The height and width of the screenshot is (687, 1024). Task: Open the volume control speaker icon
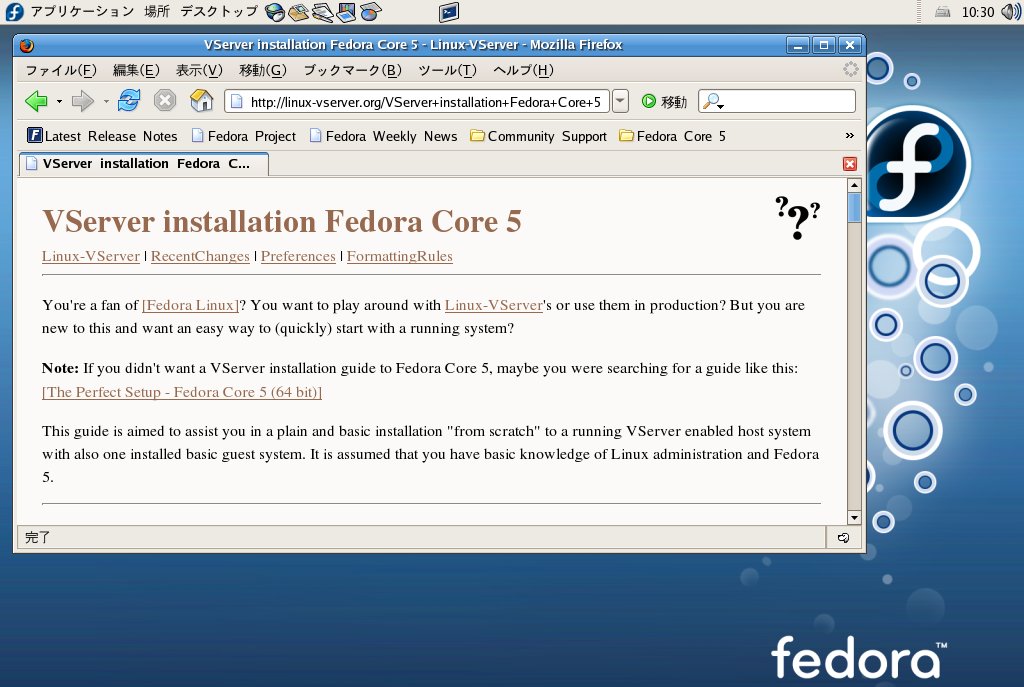(x=1010, y=12)
